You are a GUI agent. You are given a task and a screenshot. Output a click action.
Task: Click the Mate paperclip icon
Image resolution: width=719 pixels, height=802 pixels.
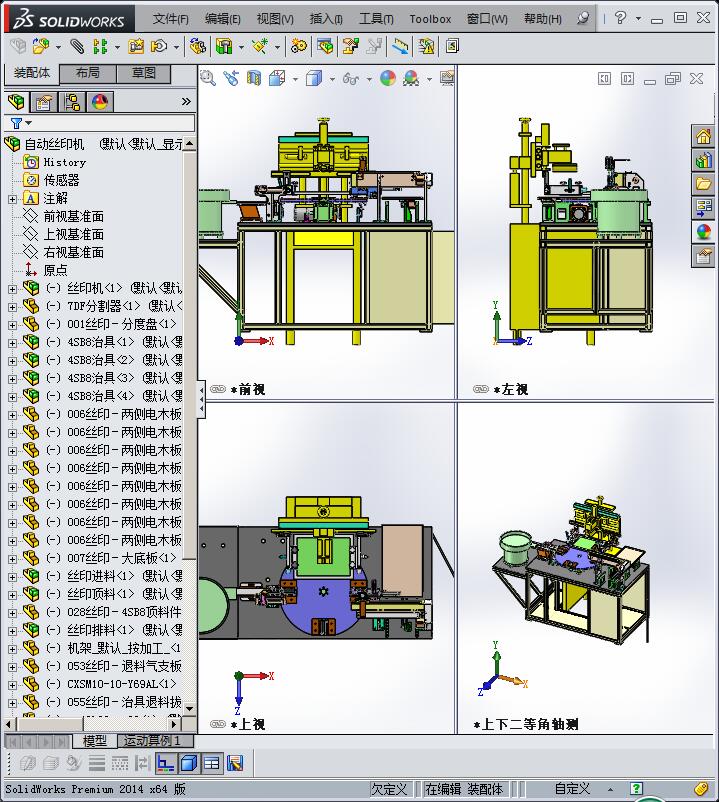pos(77,47)
